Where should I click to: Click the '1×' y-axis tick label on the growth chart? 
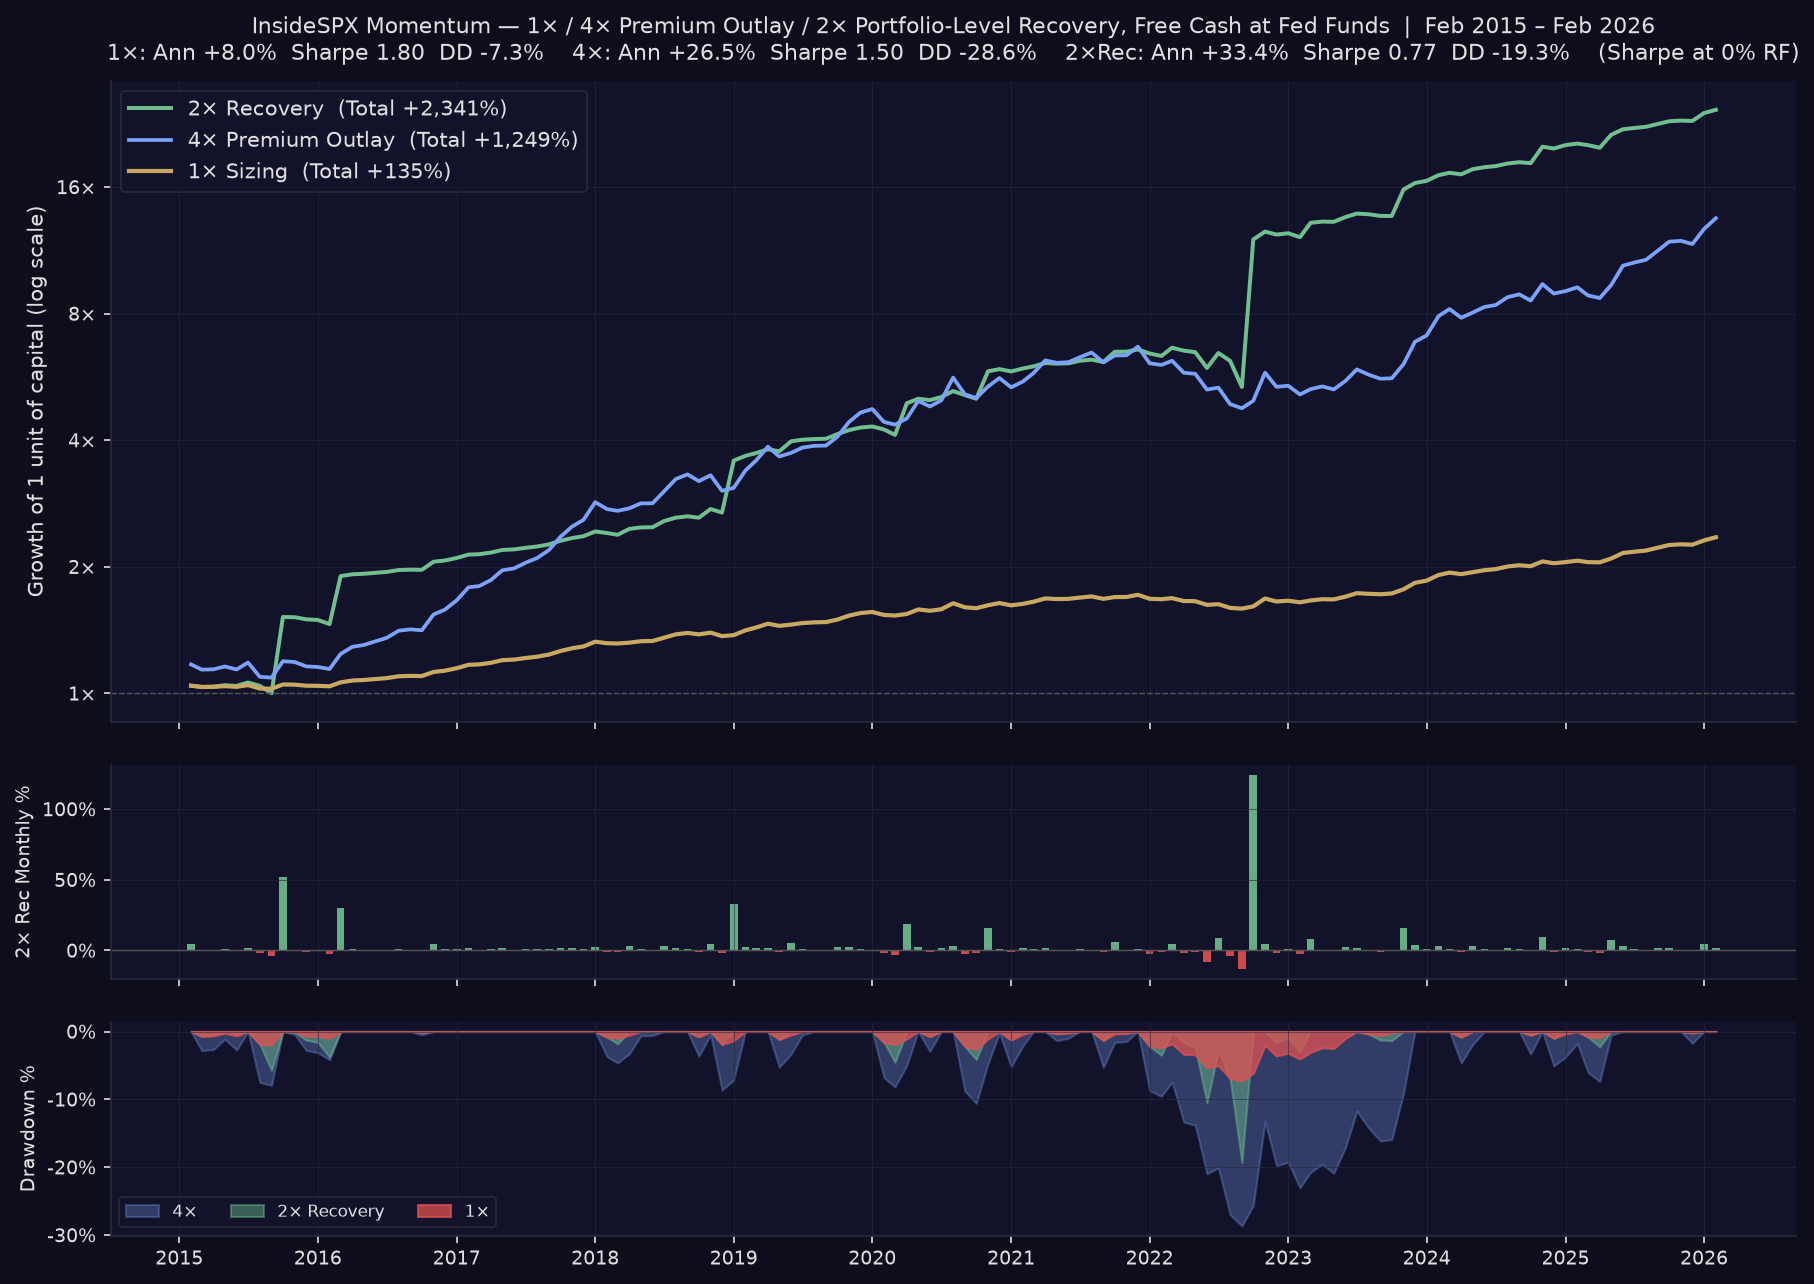coord(82,694)
